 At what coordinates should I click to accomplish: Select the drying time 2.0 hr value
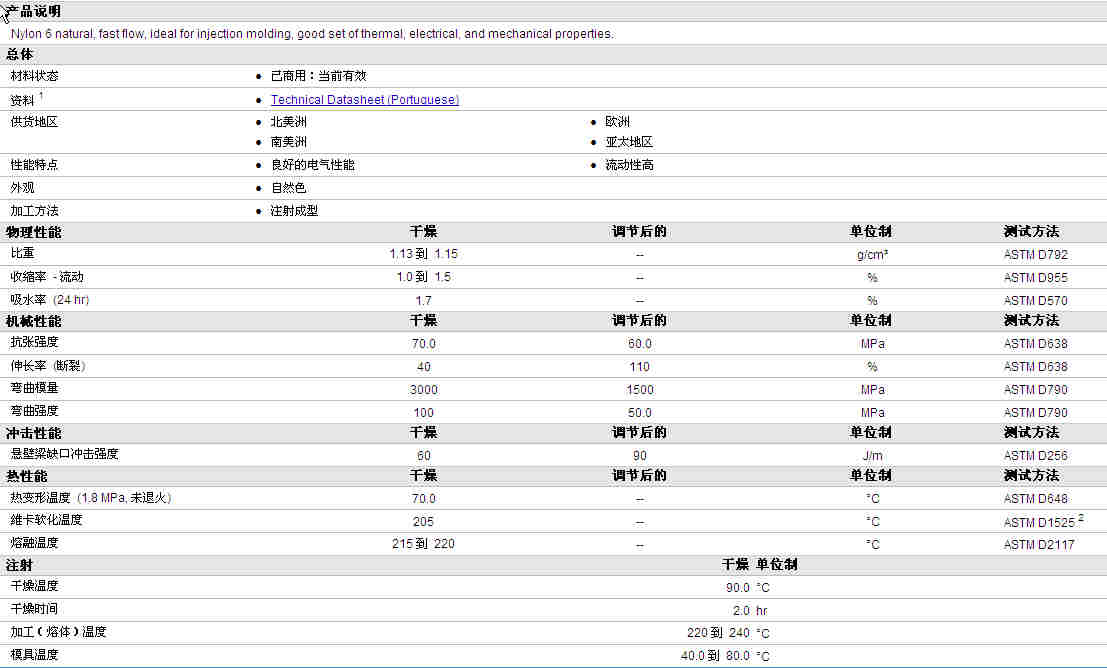(x=750, y=610)
